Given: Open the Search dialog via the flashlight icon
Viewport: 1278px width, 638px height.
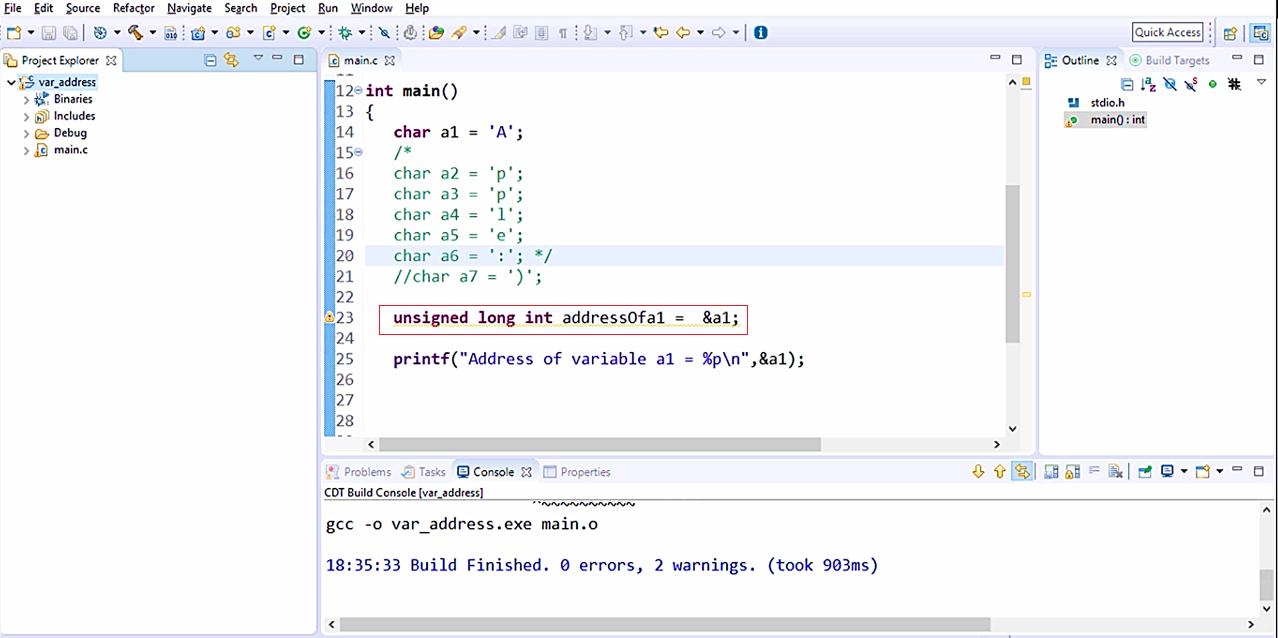Looking at the screenshot, I should (458, 32).
